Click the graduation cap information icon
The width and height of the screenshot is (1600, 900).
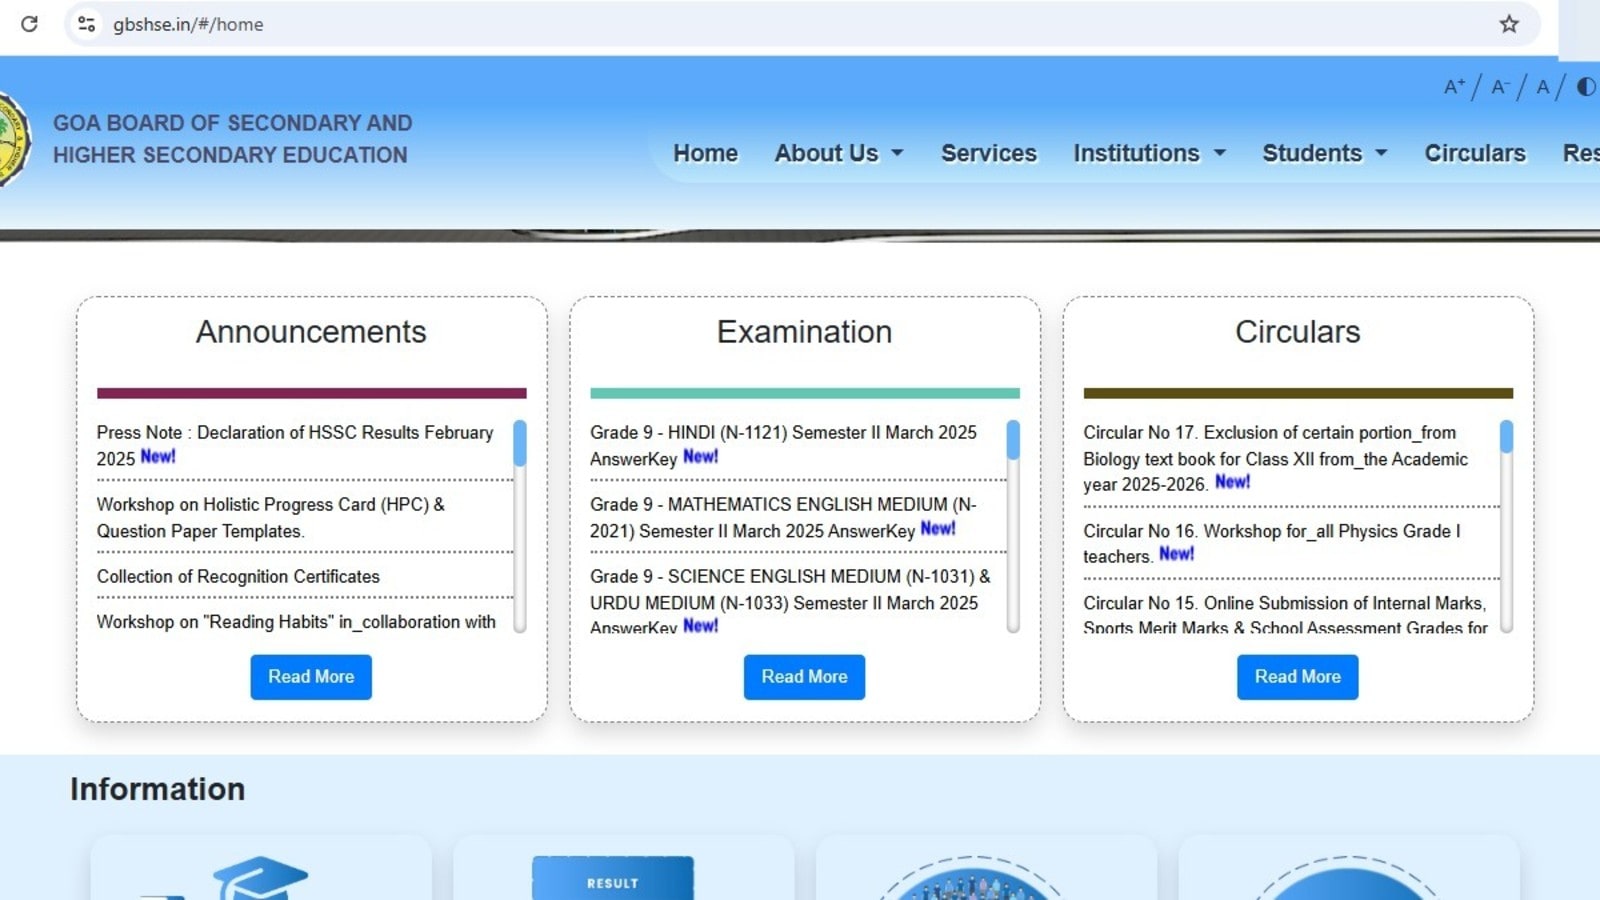tap(259, 878)
